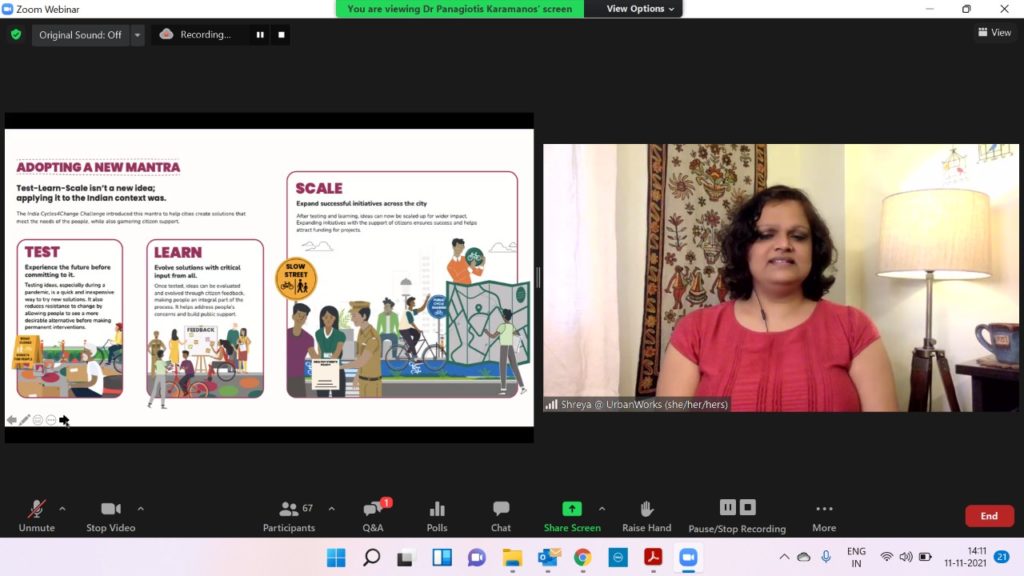Viewport: 1024px width, 576px height.
Task: Expand the Original Sound dropdown arrow
Action: tap(138, 35)
